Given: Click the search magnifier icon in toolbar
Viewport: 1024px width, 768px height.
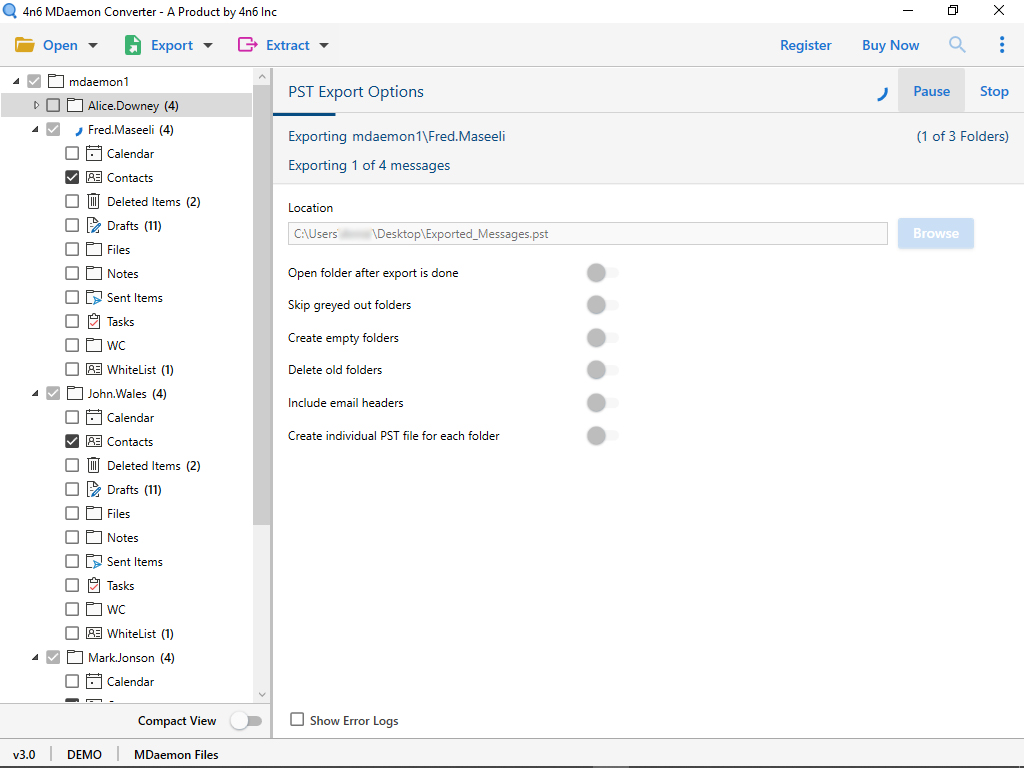Looking at the screenshot, I should [x=957, y=45].
